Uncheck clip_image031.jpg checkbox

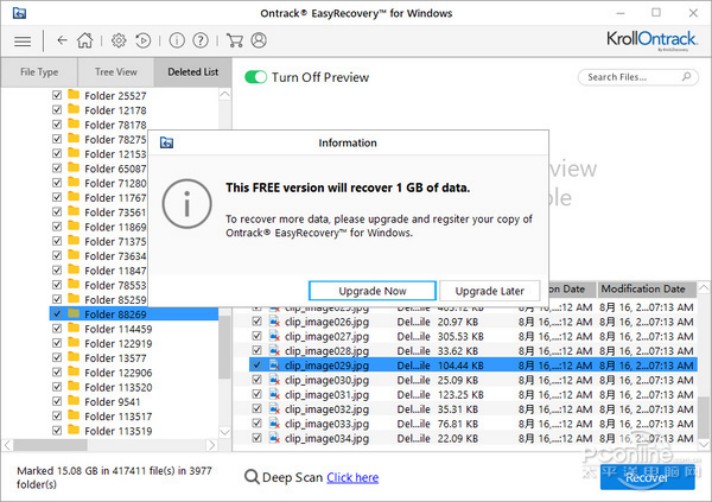click(257, 394)
